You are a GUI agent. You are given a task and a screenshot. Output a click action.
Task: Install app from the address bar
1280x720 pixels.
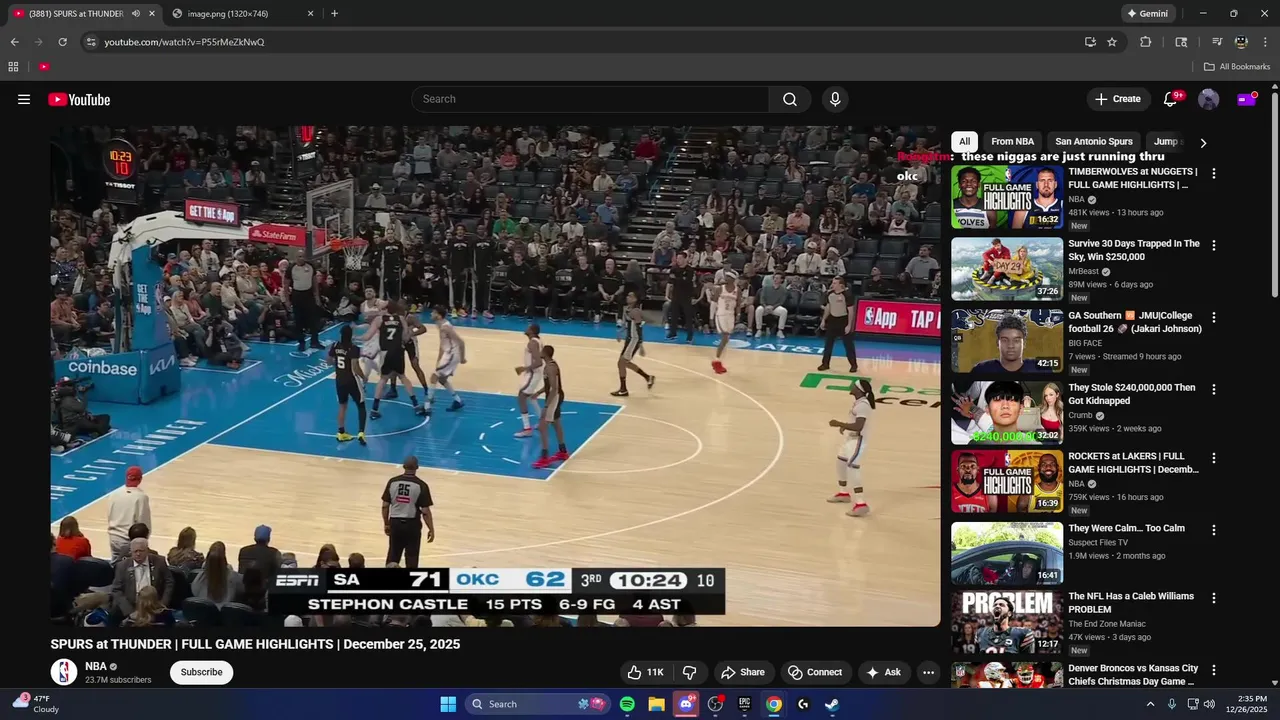(x=1090, y=42)
